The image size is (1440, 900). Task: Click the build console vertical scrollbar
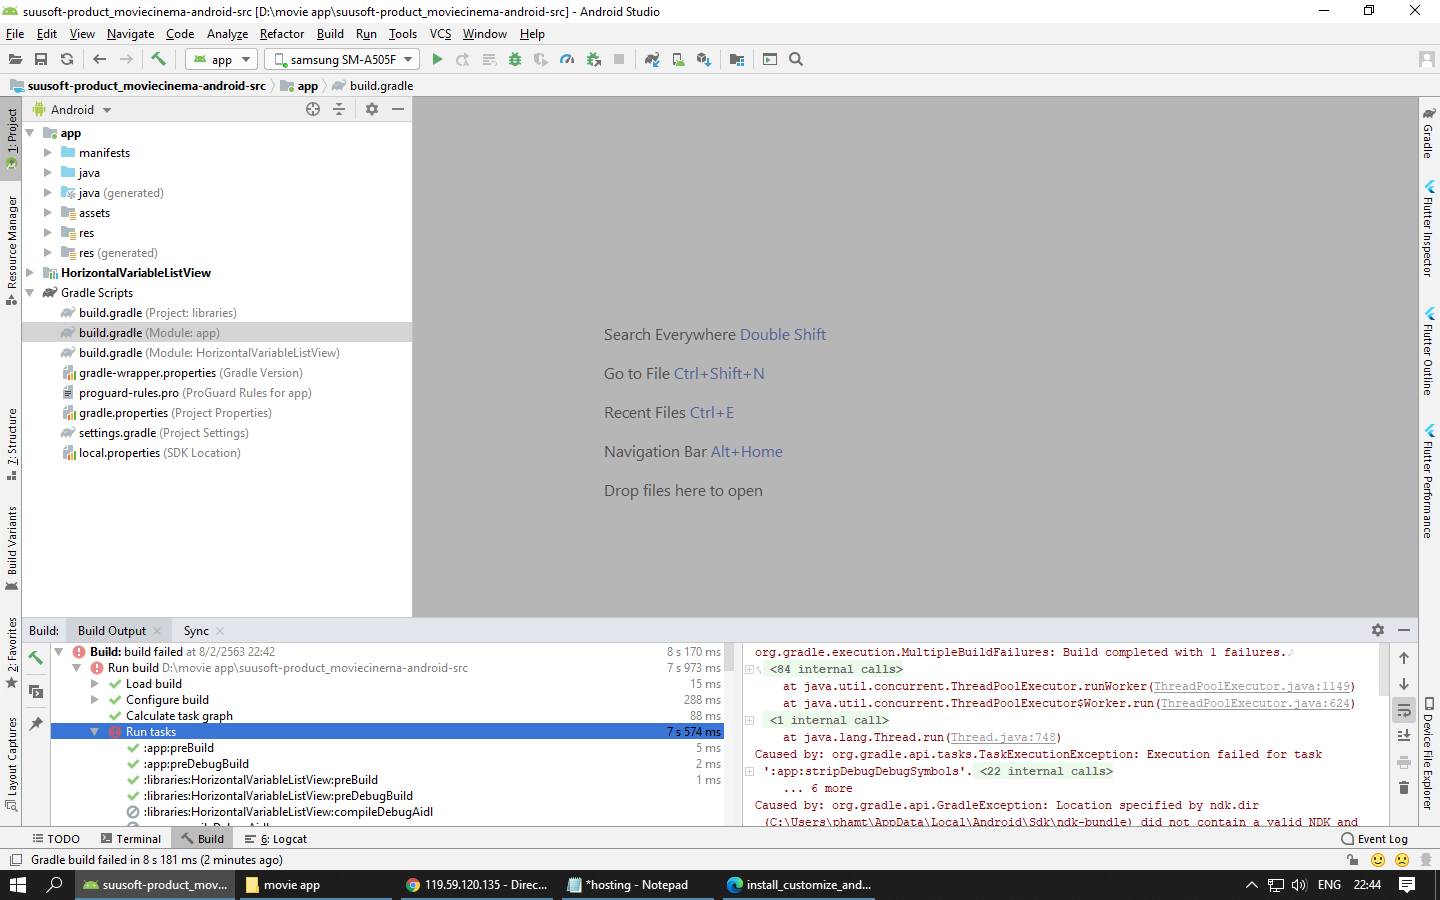click(x=1384, y=670)
